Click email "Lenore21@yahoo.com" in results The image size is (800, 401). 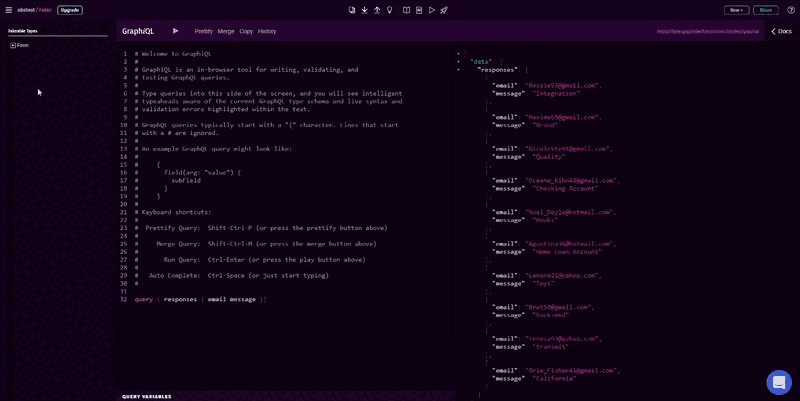(x=562, y=275)
